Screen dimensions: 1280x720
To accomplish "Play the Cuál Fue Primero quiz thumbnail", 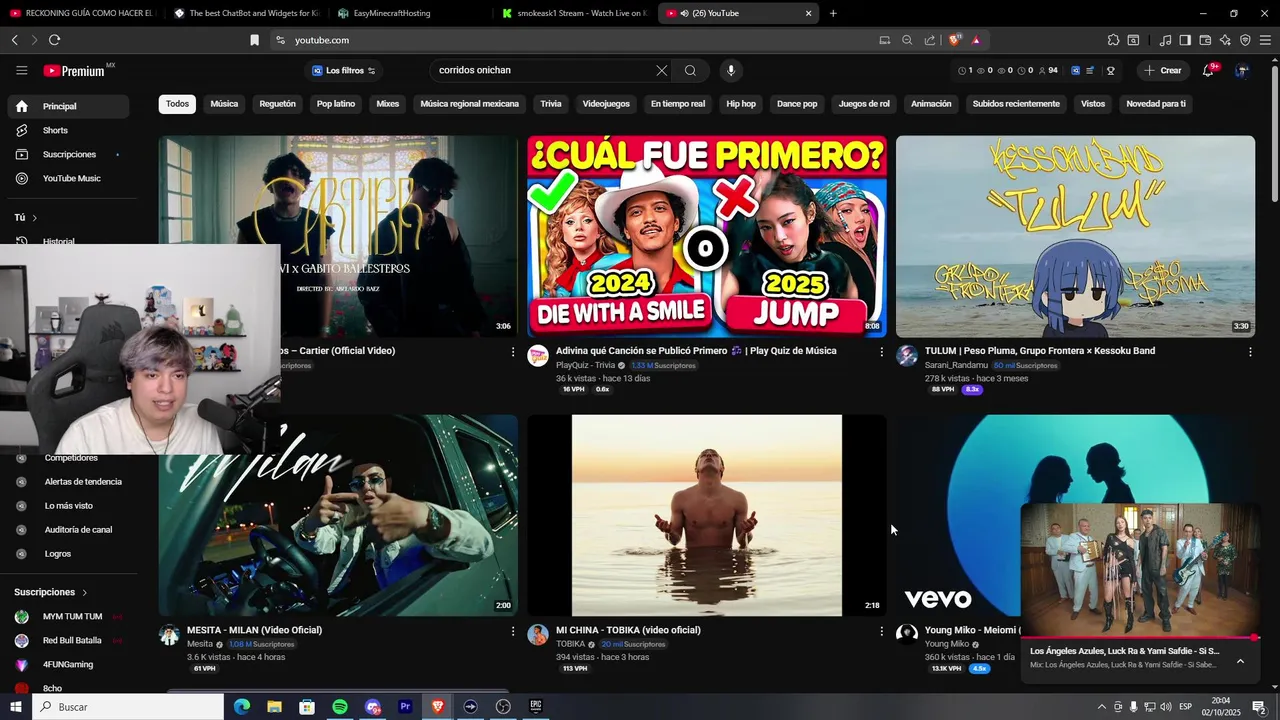I will [707, 236].
